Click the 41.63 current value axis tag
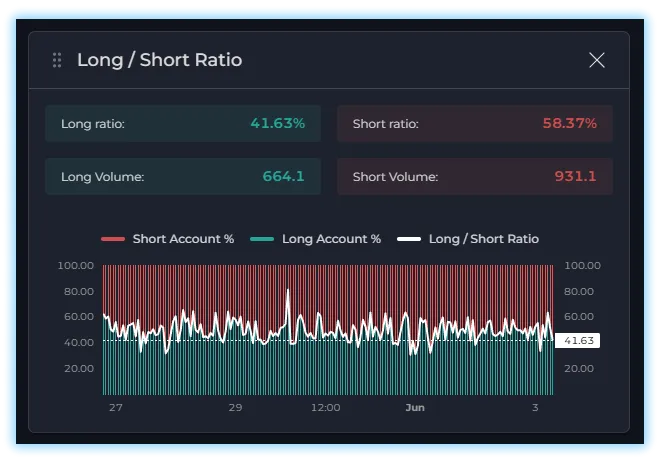The image size is (657, 458). 578,341
